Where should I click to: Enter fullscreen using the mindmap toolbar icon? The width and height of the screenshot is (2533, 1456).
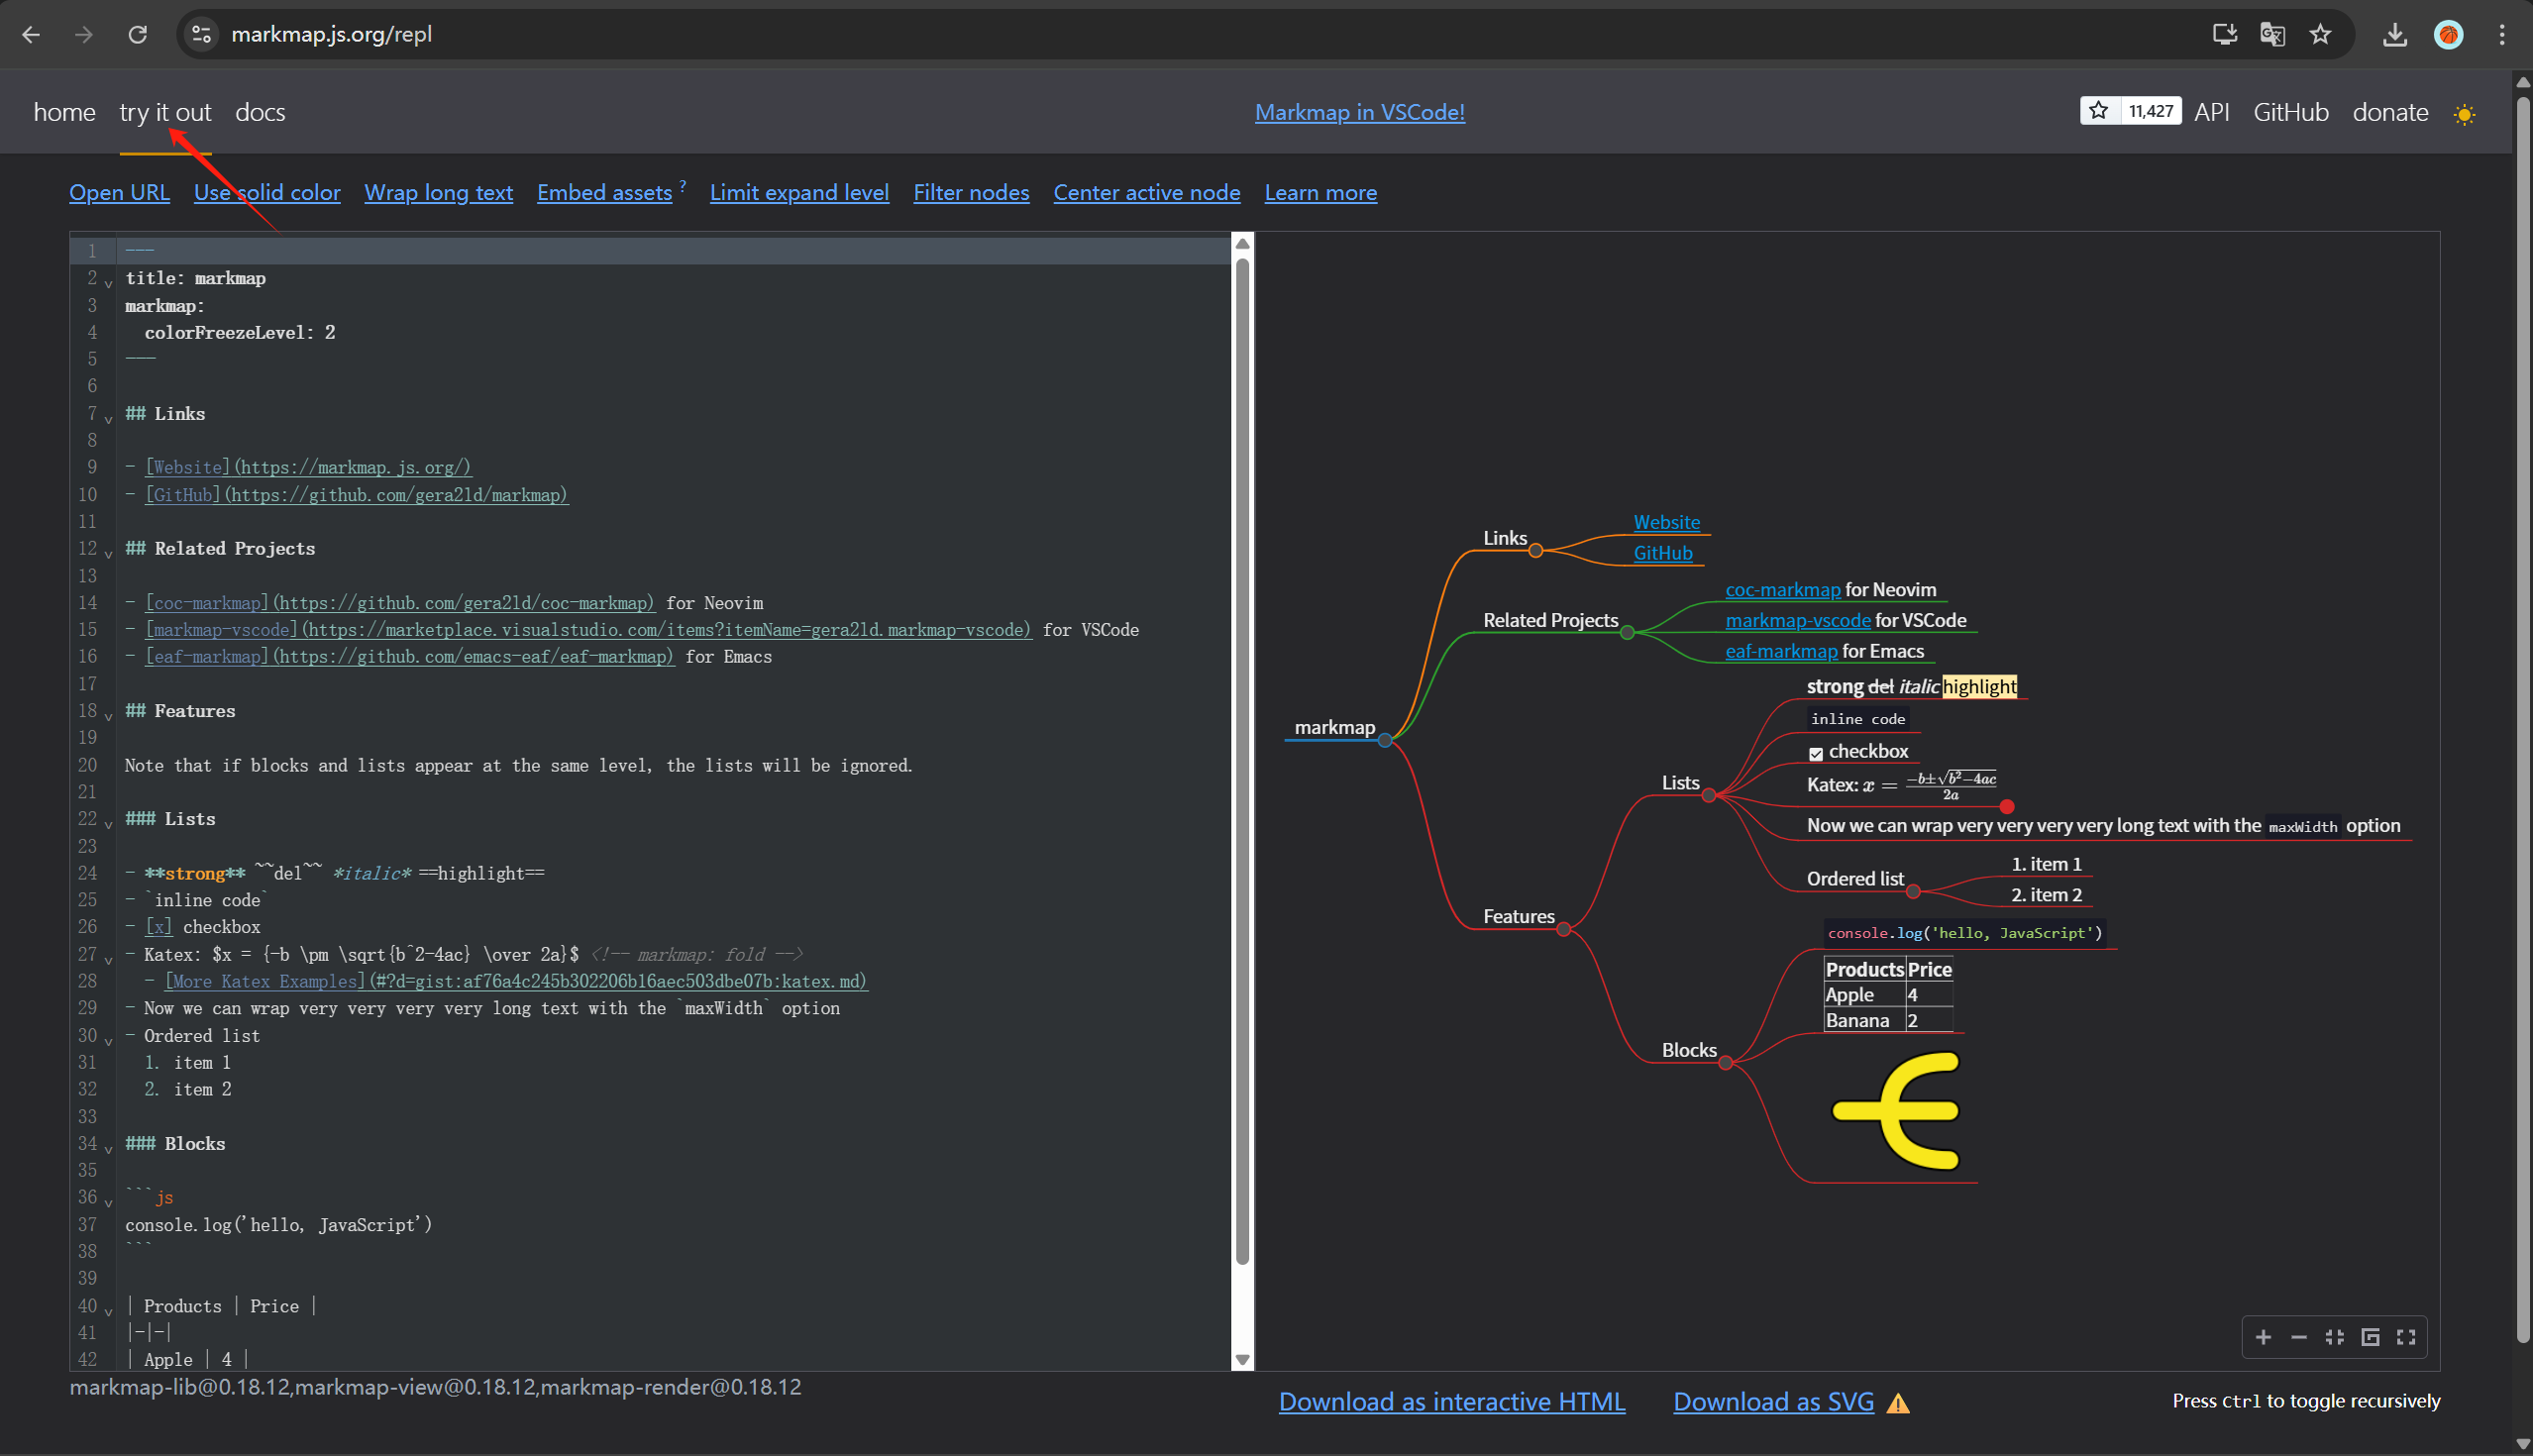(2406, 1337)
